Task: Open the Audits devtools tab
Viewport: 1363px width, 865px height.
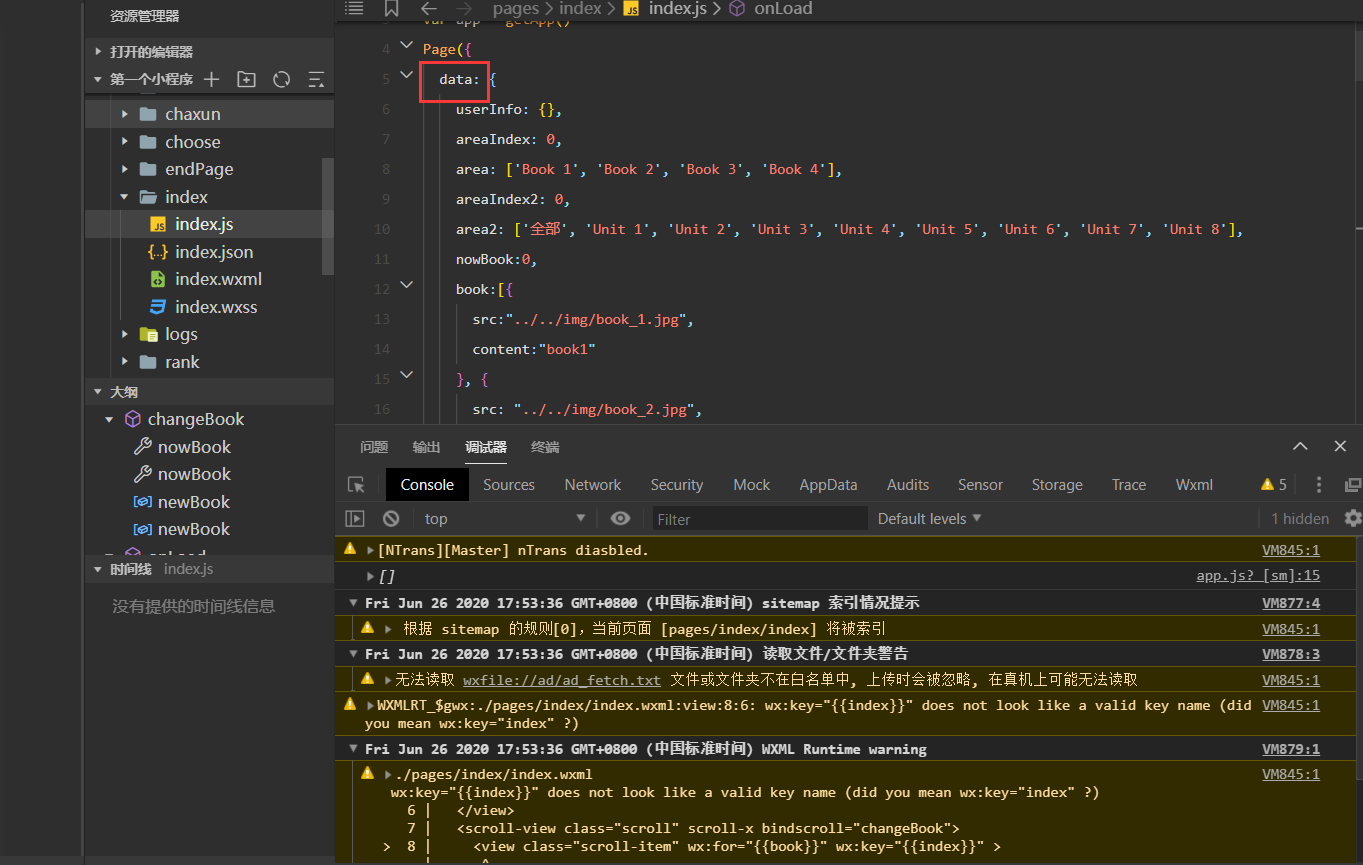Action: tap(908, 485)
